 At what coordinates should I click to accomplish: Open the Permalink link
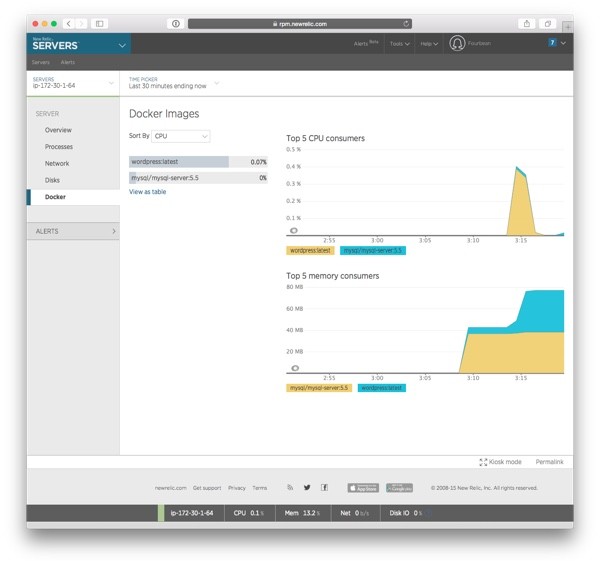[x=549, y=462]
